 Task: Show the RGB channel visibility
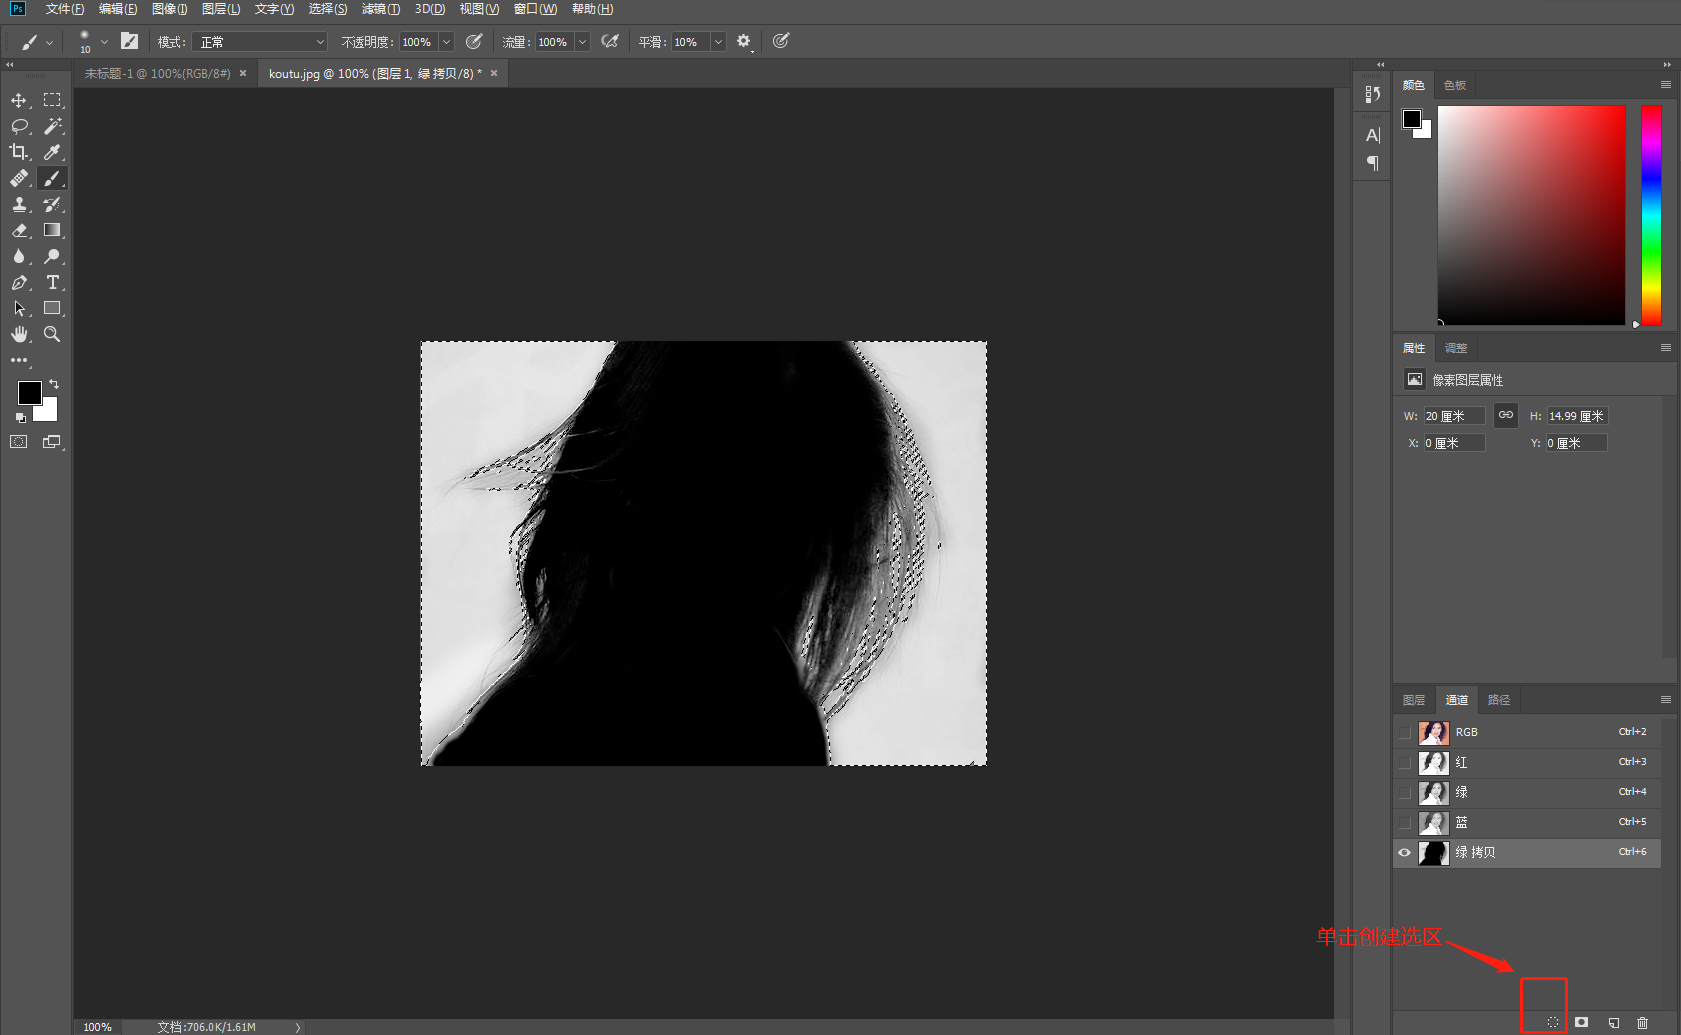pos(1404,732)
